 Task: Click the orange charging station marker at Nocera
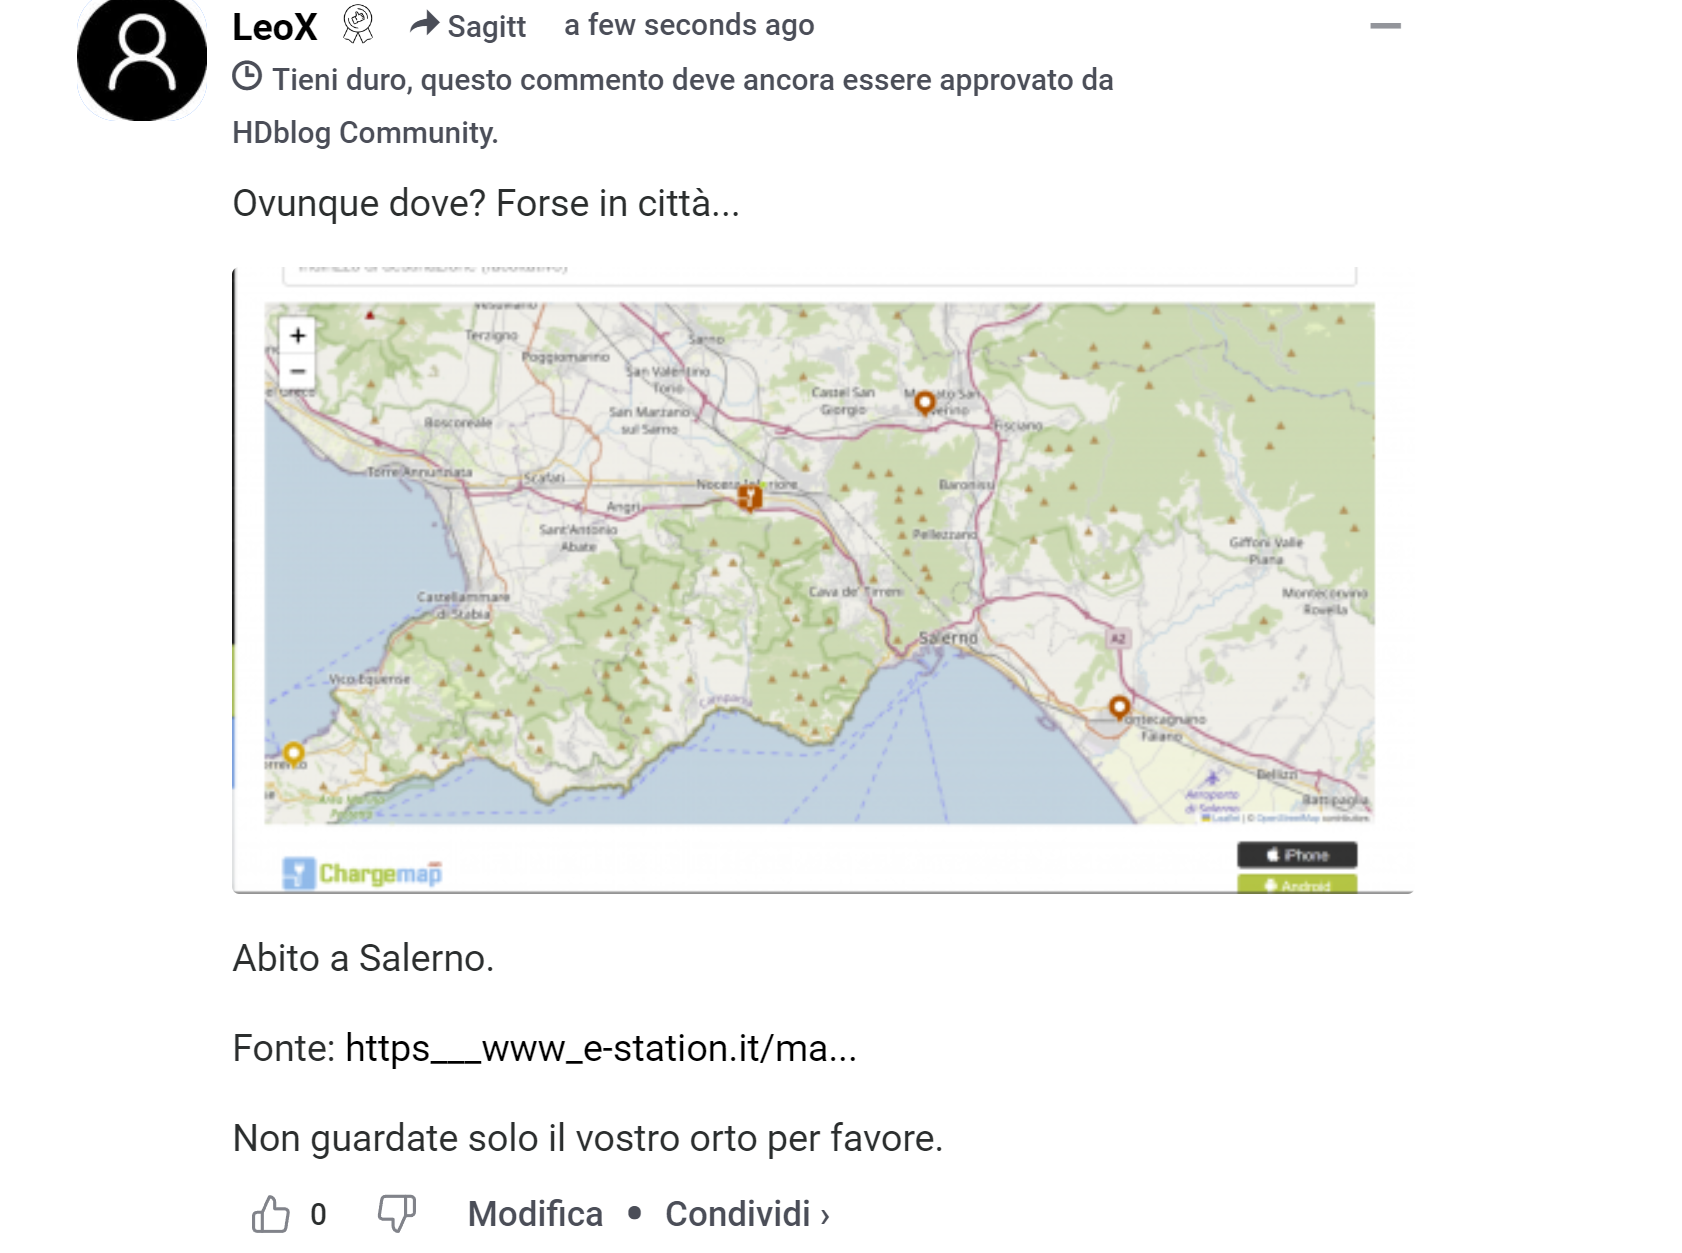pos(750,497)
